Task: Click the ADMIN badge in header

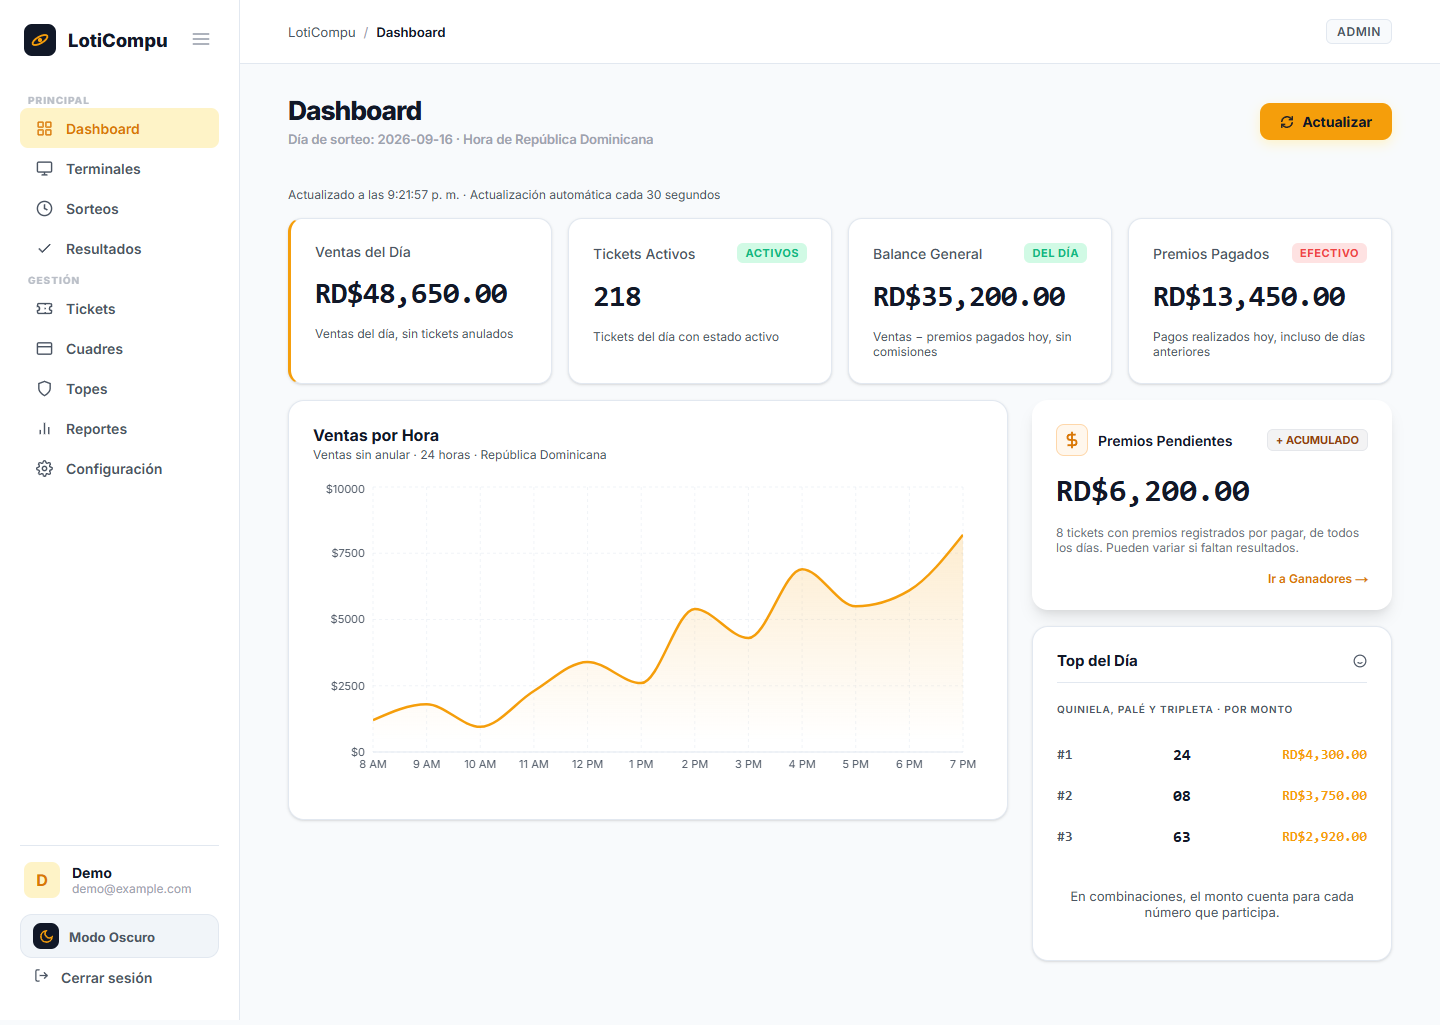Action: click(x=1359, y=32)
